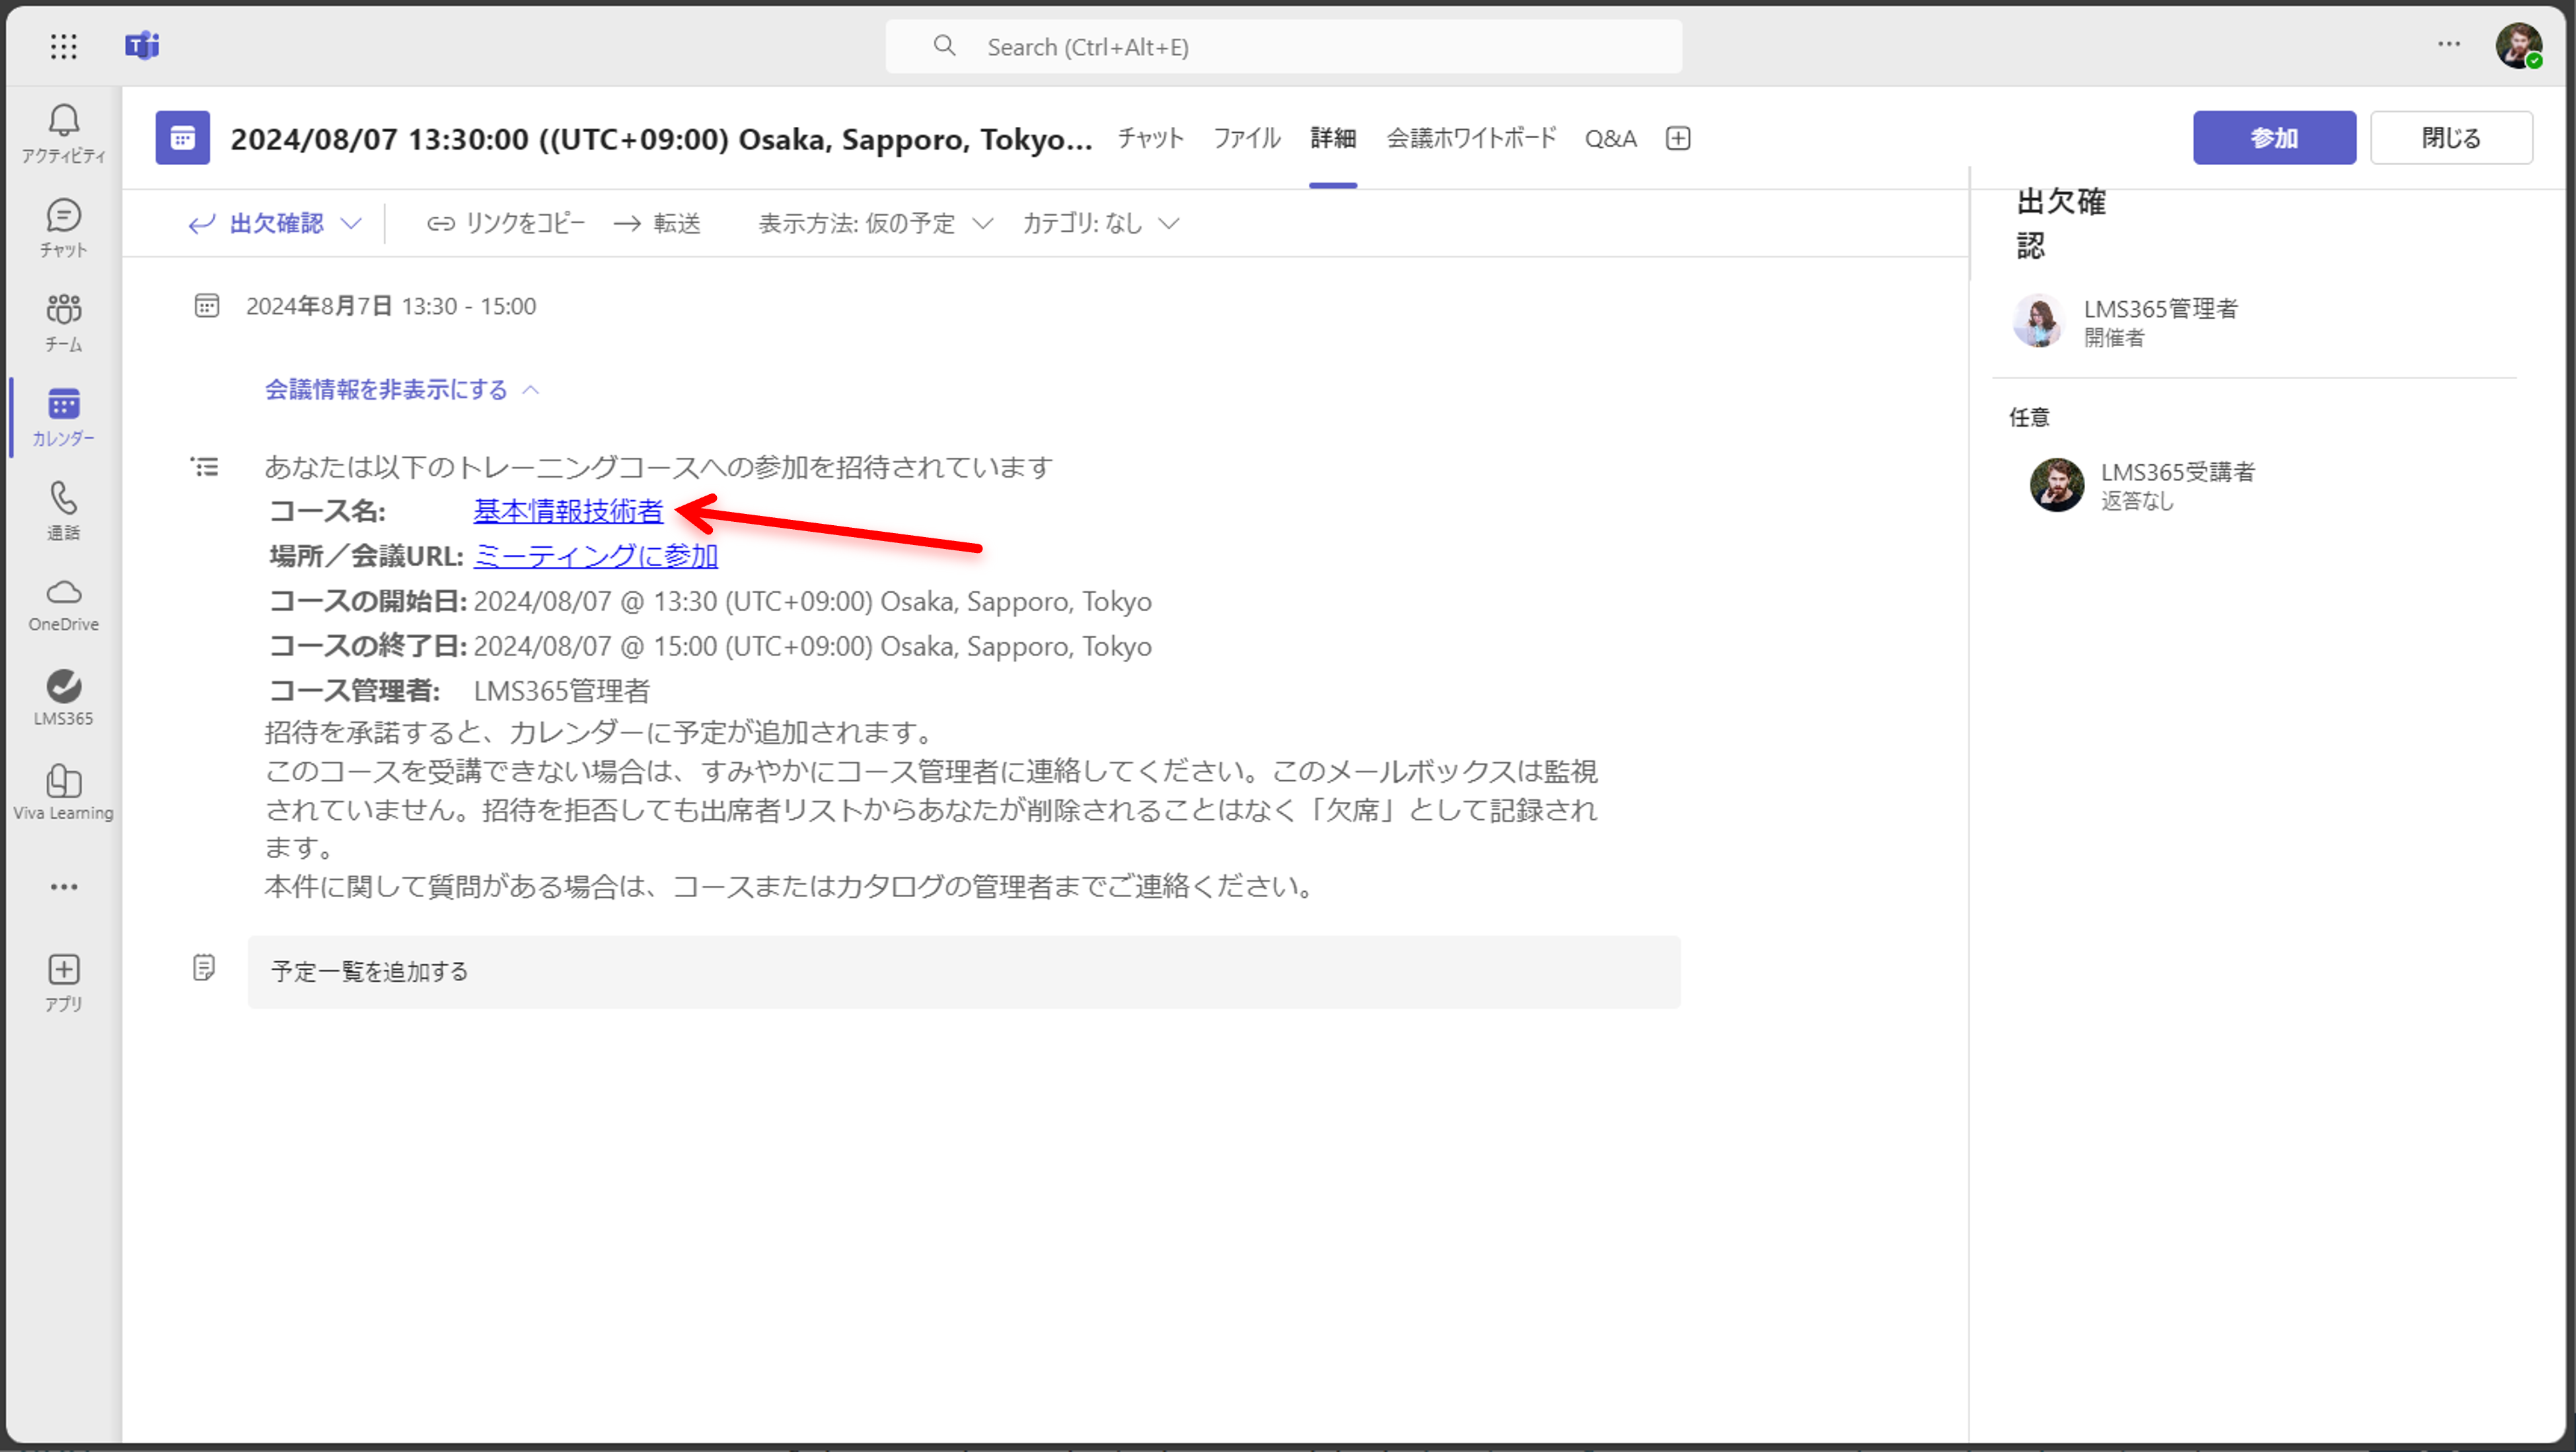
Task: Click 返答なし status text
Action: (2137, 502)
